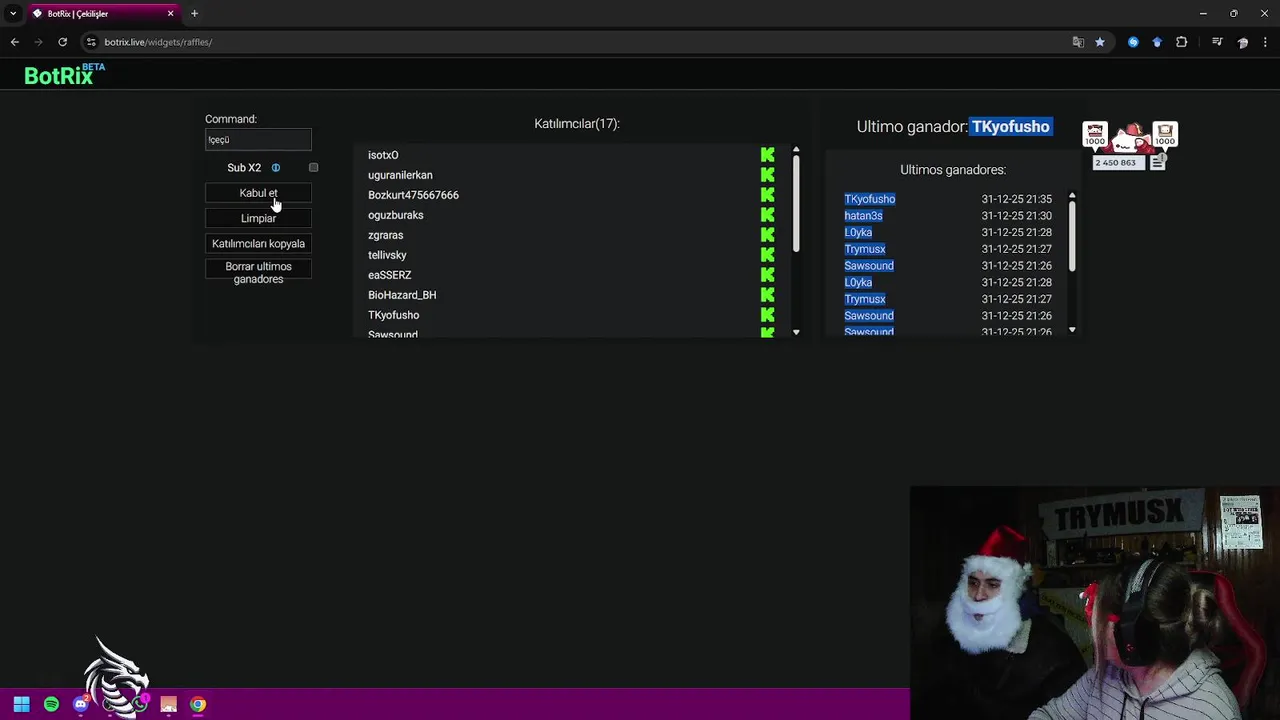Click the left 1000 badge on widget
This screenshot has height=720, width=1280.
[1096, 135]
